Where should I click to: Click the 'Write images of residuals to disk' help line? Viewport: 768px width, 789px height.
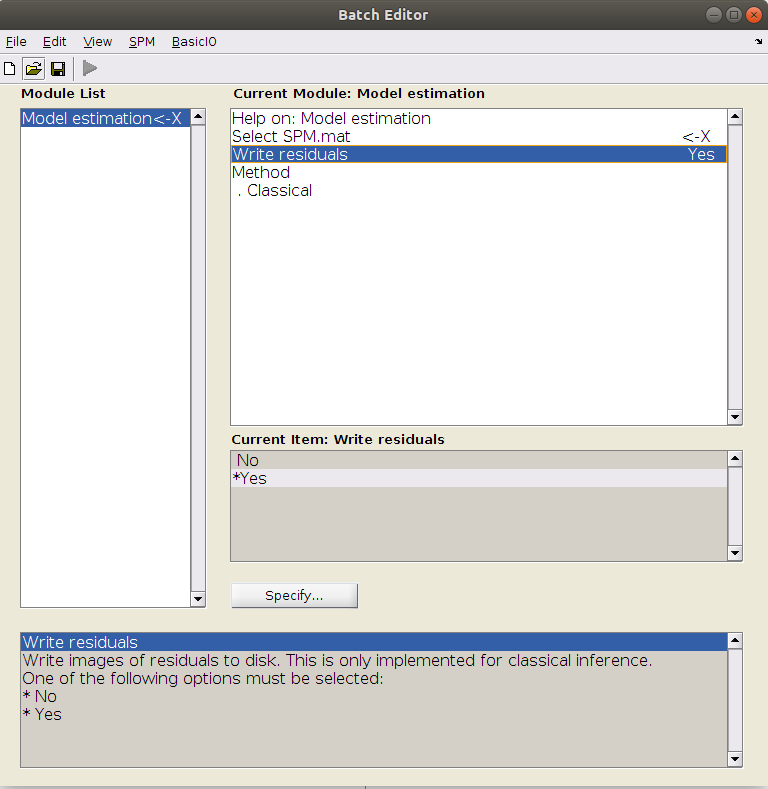(x=374, y=660)
